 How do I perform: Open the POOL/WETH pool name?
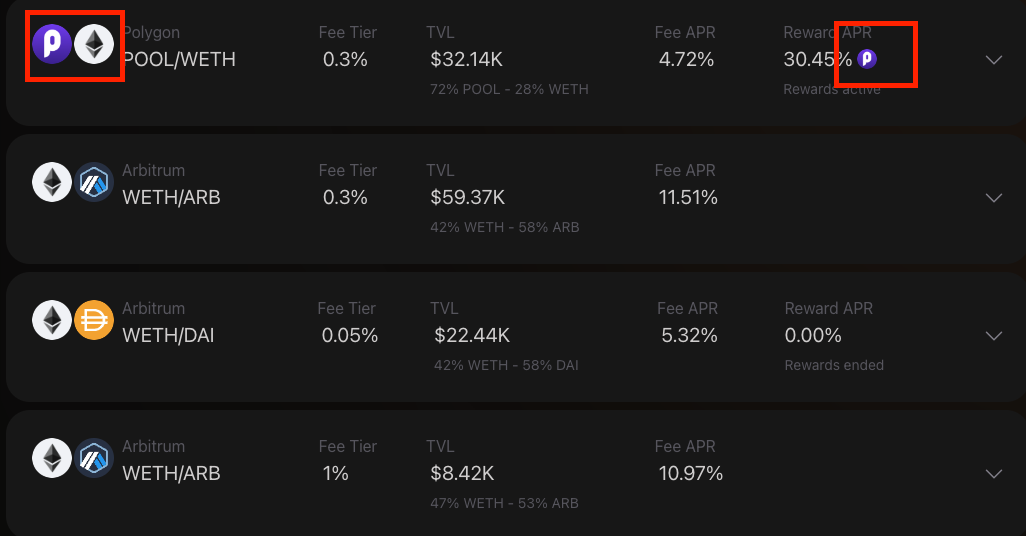[x=179, y=59]
